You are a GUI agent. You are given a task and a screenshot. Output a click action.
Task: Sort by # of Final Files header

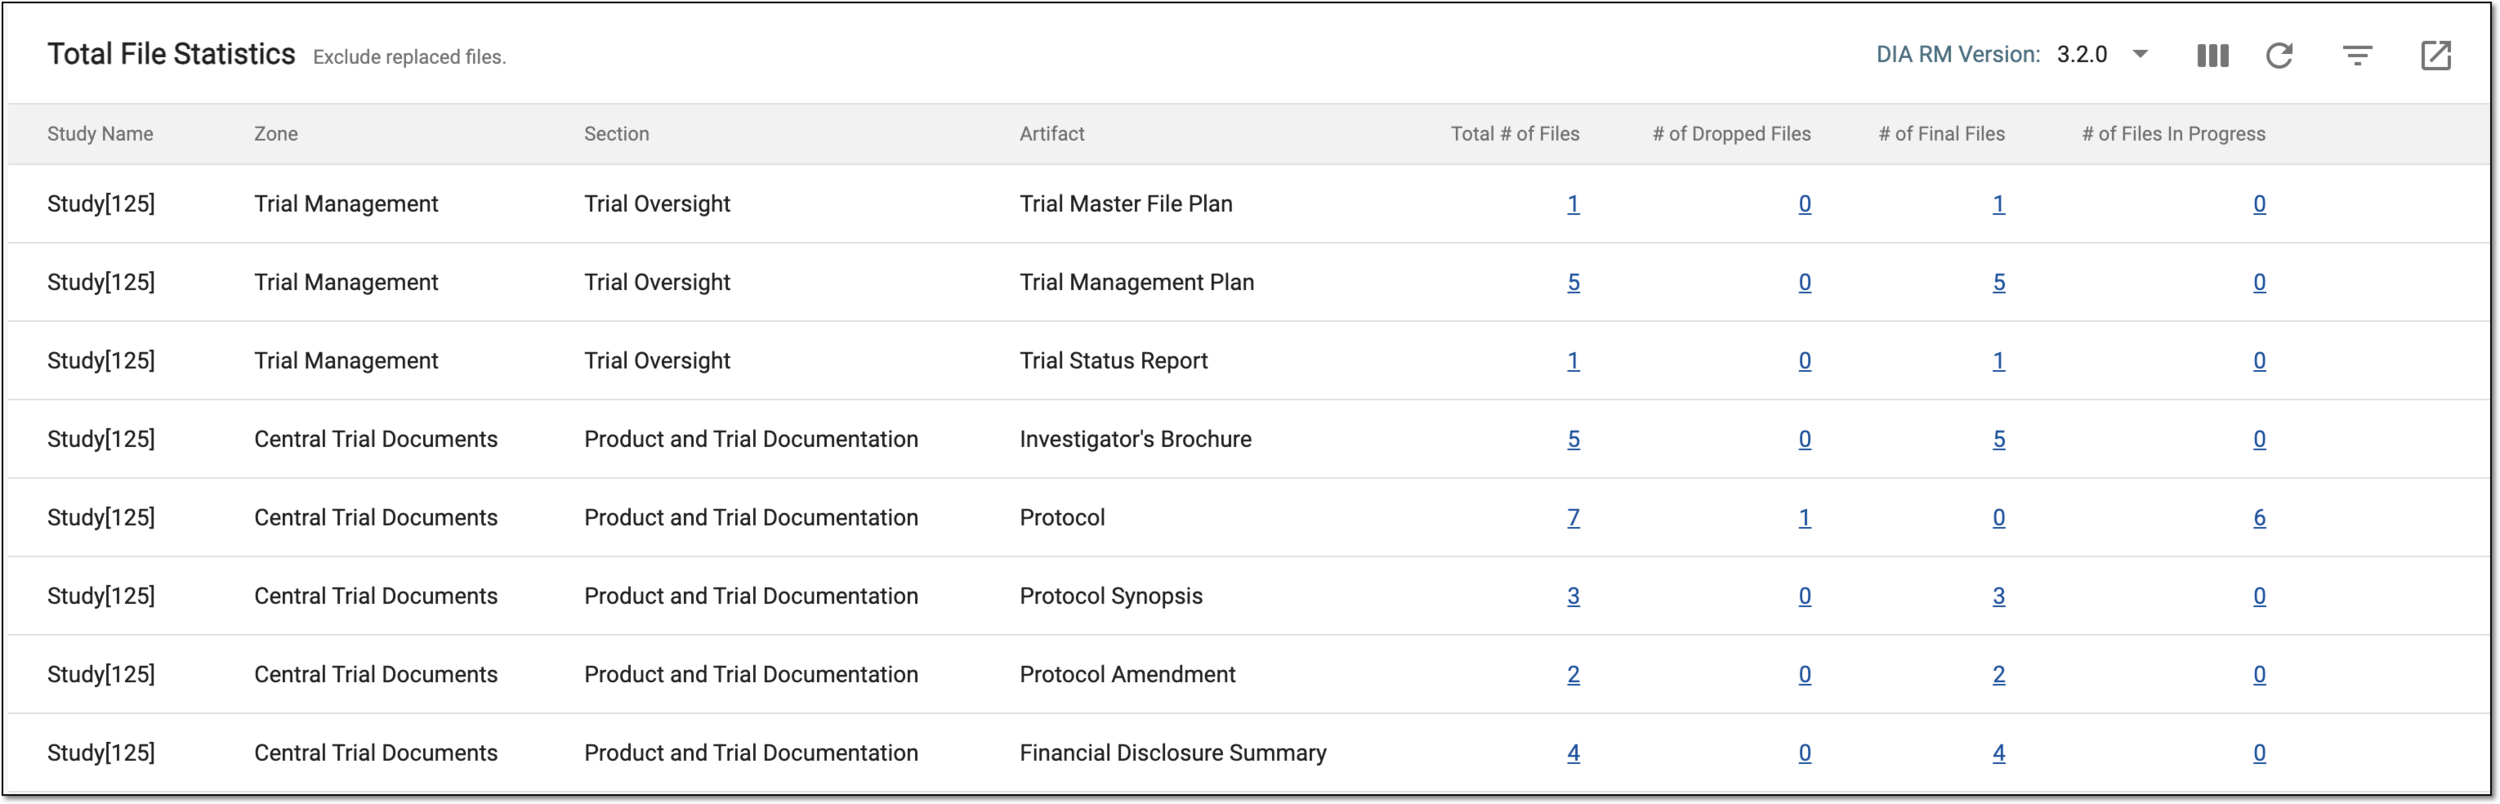pyautogui.click(x=1941, y=134)
